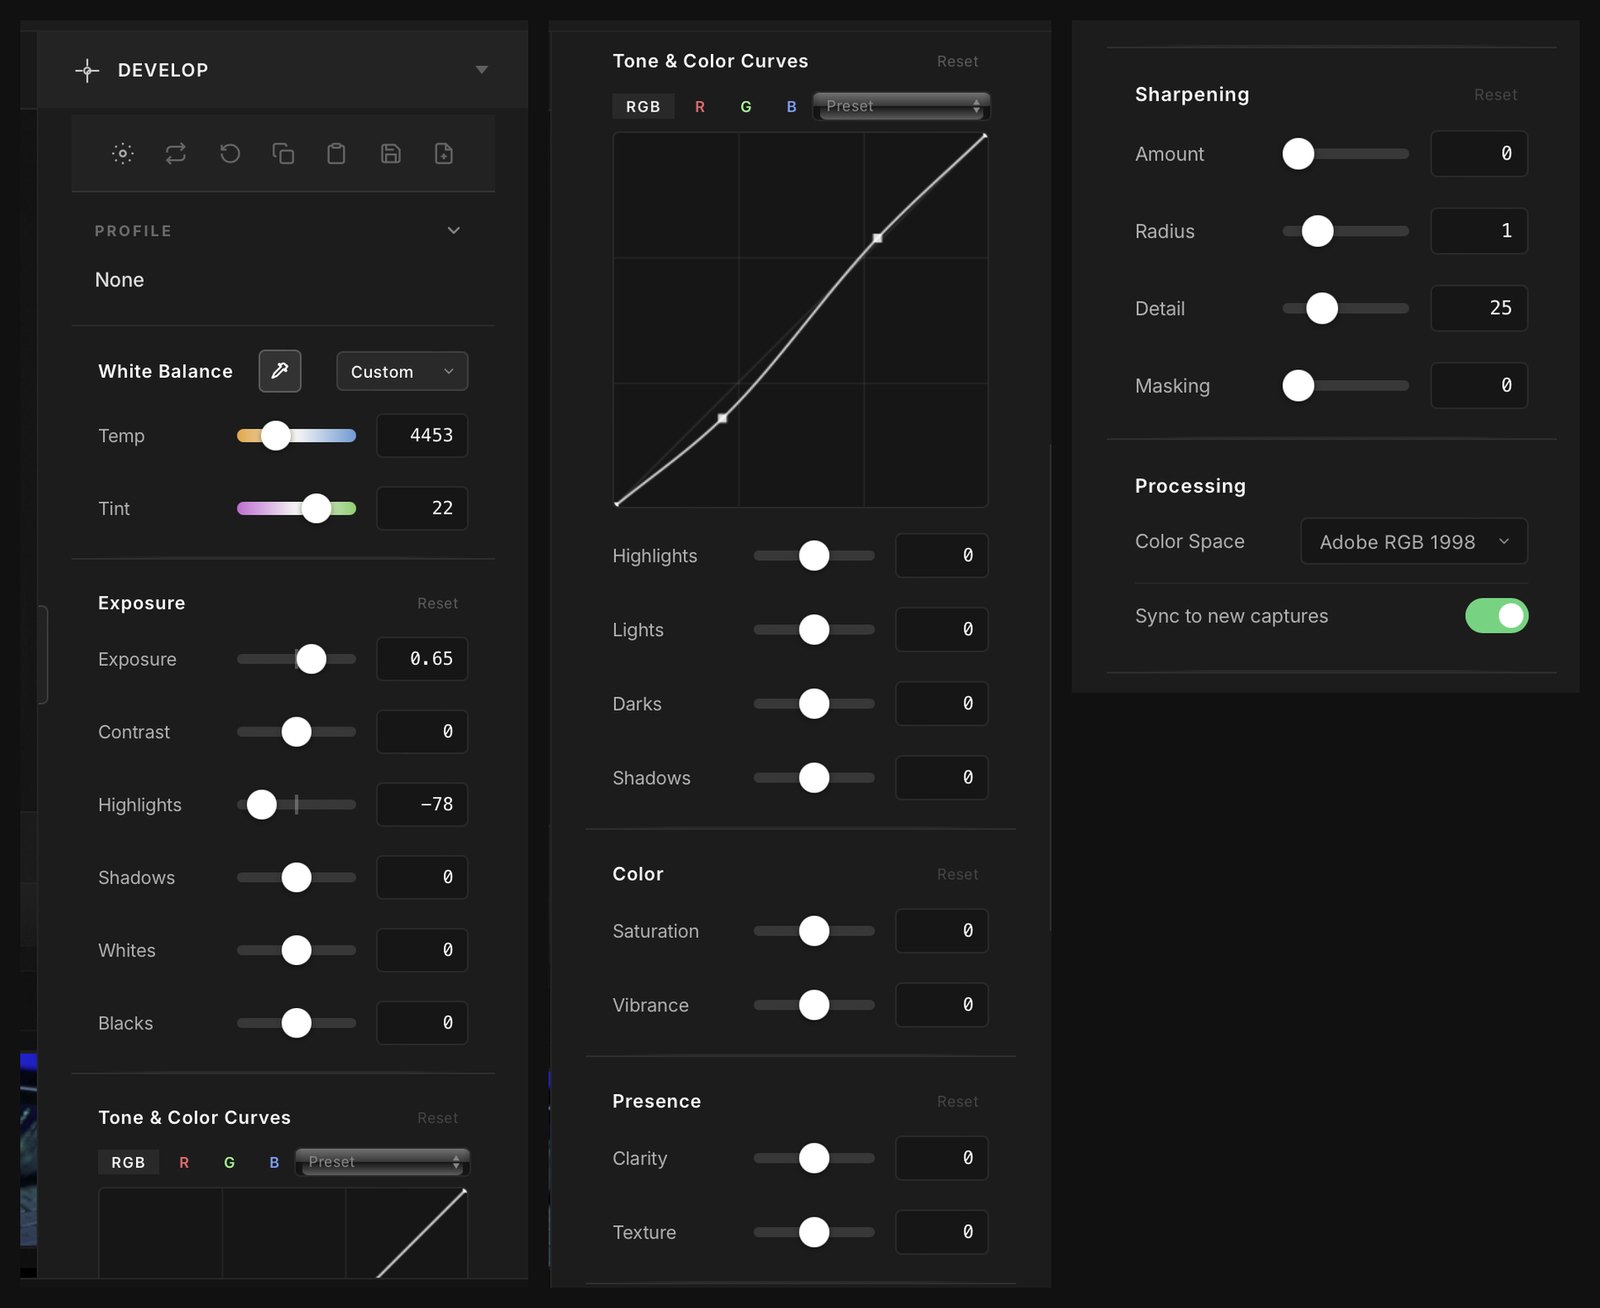Image resolution: width=1600 pixels, height=1308 pixels.
Task: Select the white balance eyedropper tool
Action: [280, 371]
